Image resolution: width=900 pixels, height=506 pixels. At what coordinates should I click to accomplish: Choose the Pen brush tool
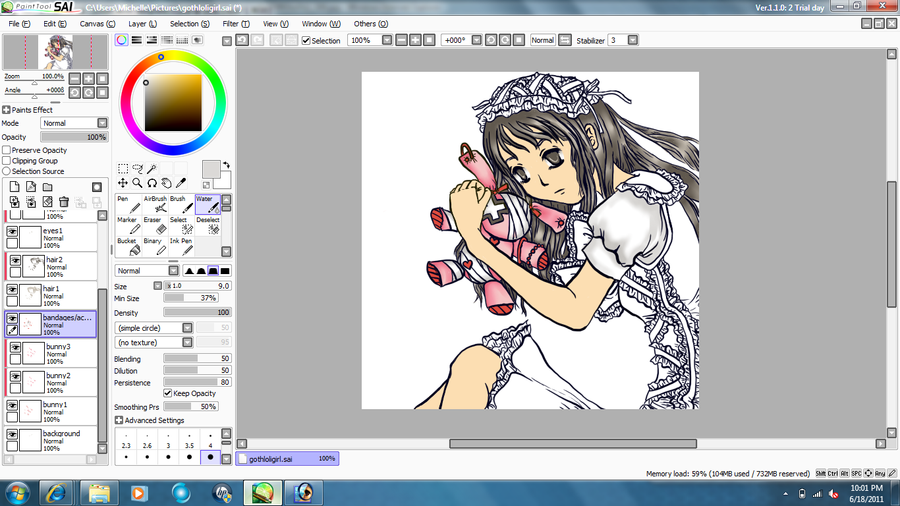[129, 204]
